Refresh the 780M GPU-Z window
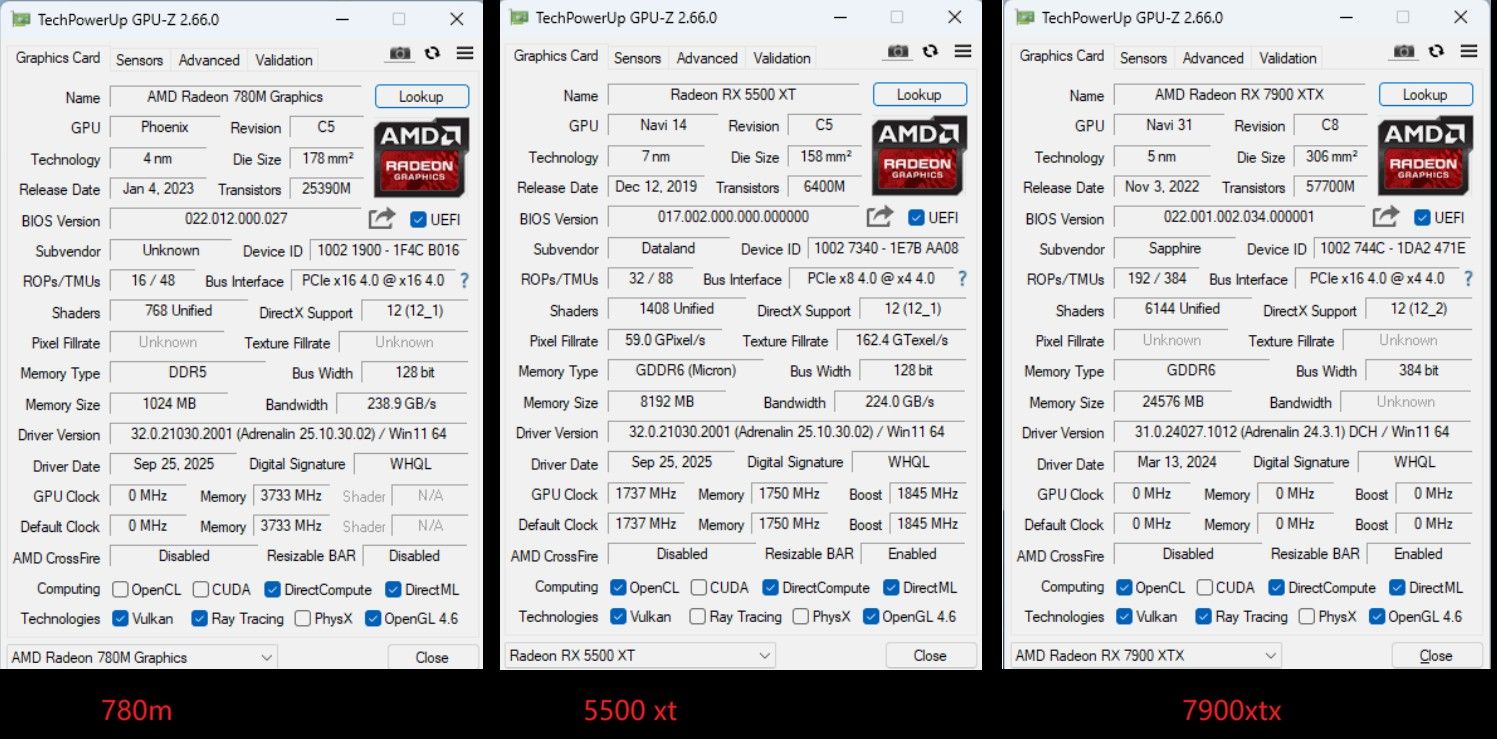Image resolution: width=1497 pixels, height=739 pixels. (432, 54)
